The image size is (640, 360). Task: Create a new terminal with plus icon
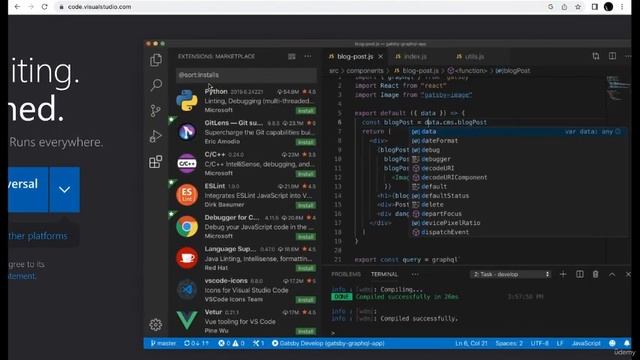click(x=563, y=274)
